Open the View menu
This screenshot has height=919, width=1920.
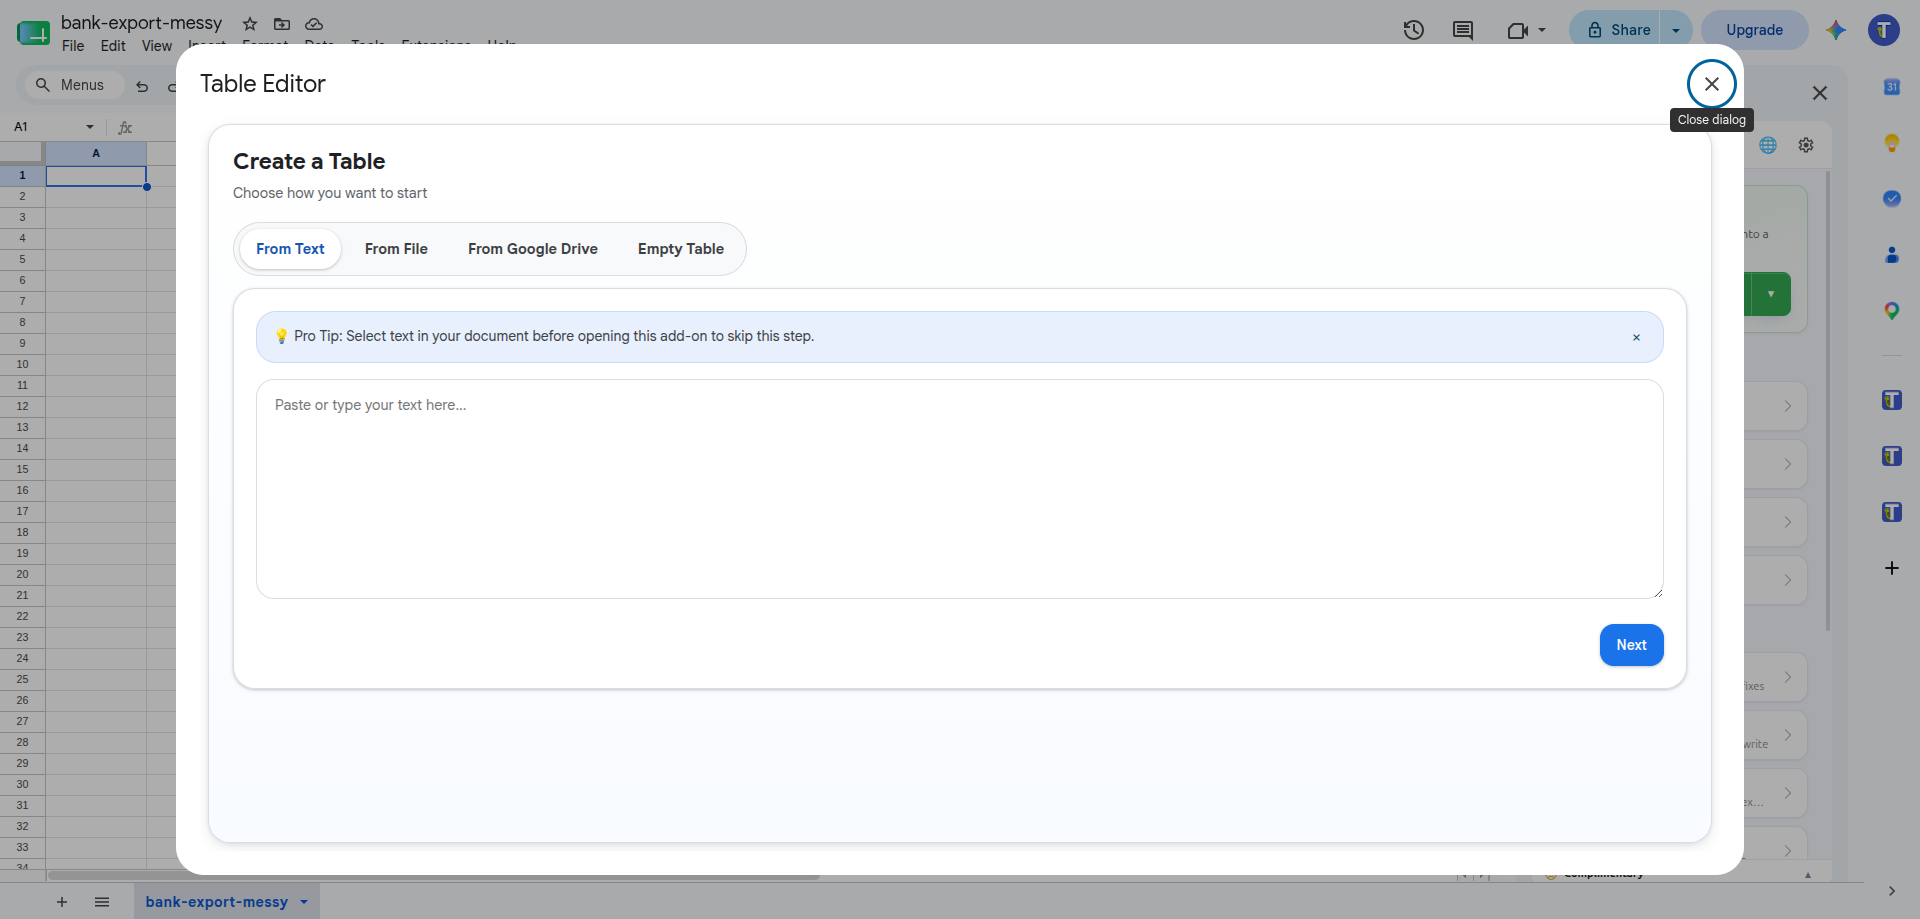tap(157, 46)
